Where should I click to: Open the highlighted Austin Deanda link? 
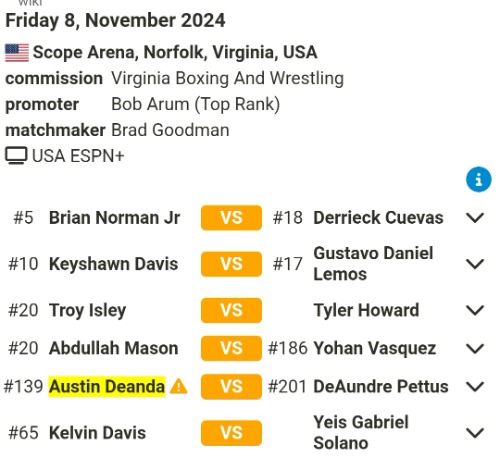(x=107, y=387)
